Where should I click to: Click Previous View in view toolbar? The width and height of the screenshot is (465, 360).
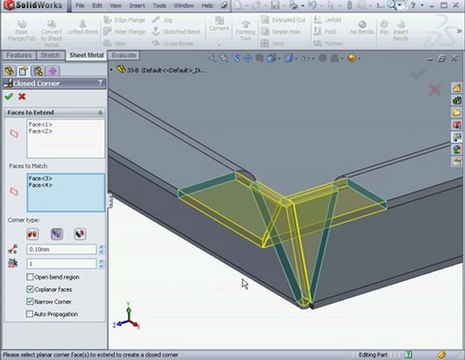click(x=236, y=58)
